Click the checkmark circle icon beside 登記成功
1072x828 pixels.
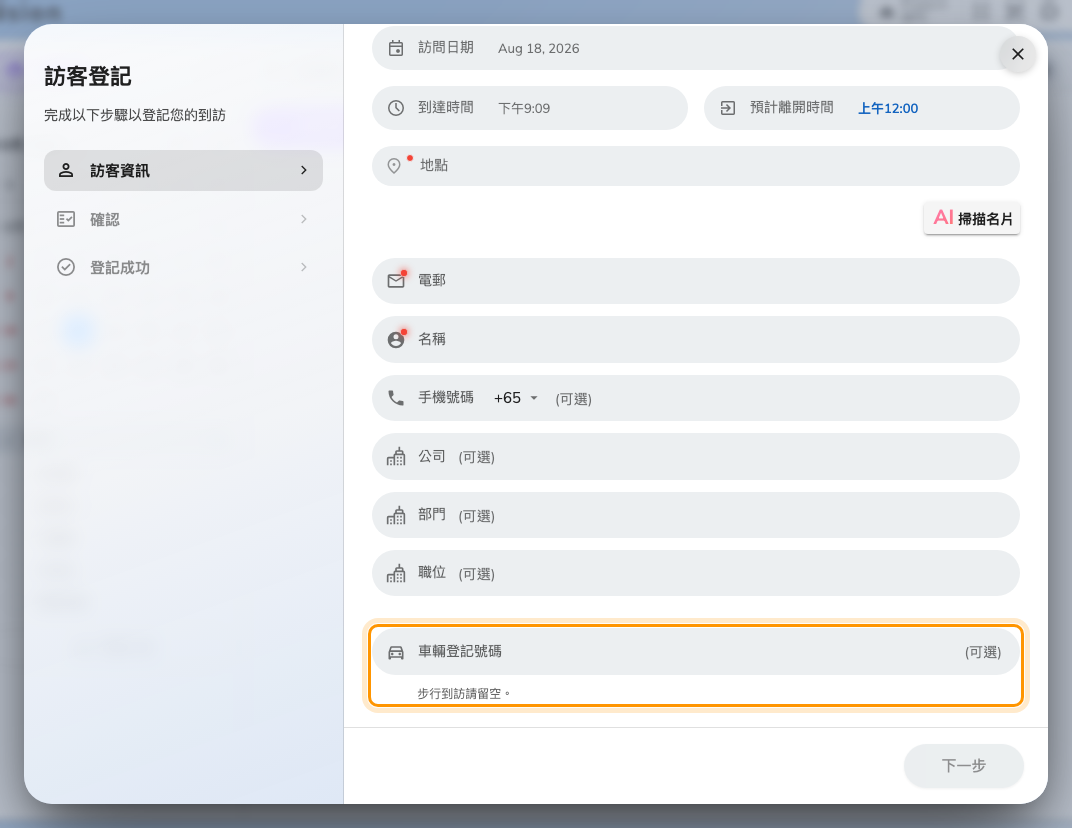tap(66, 267)
